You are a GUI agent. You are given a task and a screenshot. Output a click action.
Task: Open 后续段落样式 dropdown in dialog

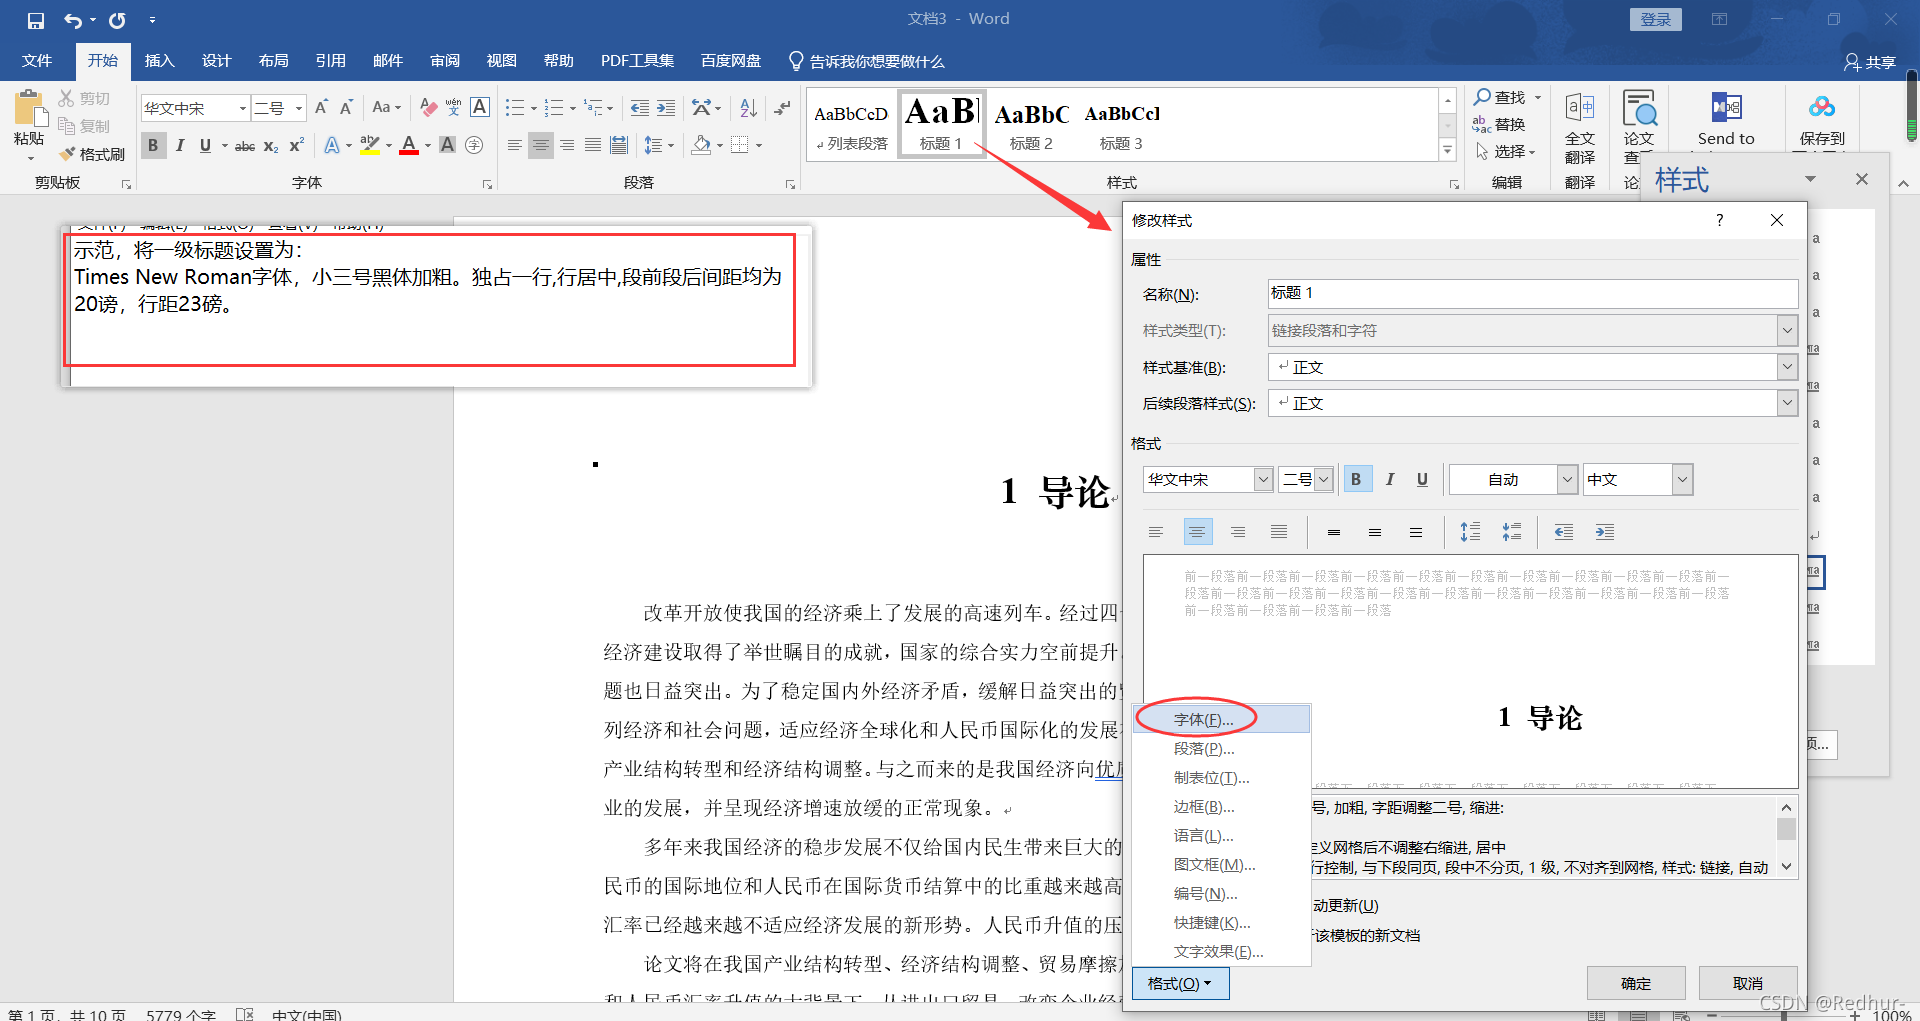[1787, 403]
